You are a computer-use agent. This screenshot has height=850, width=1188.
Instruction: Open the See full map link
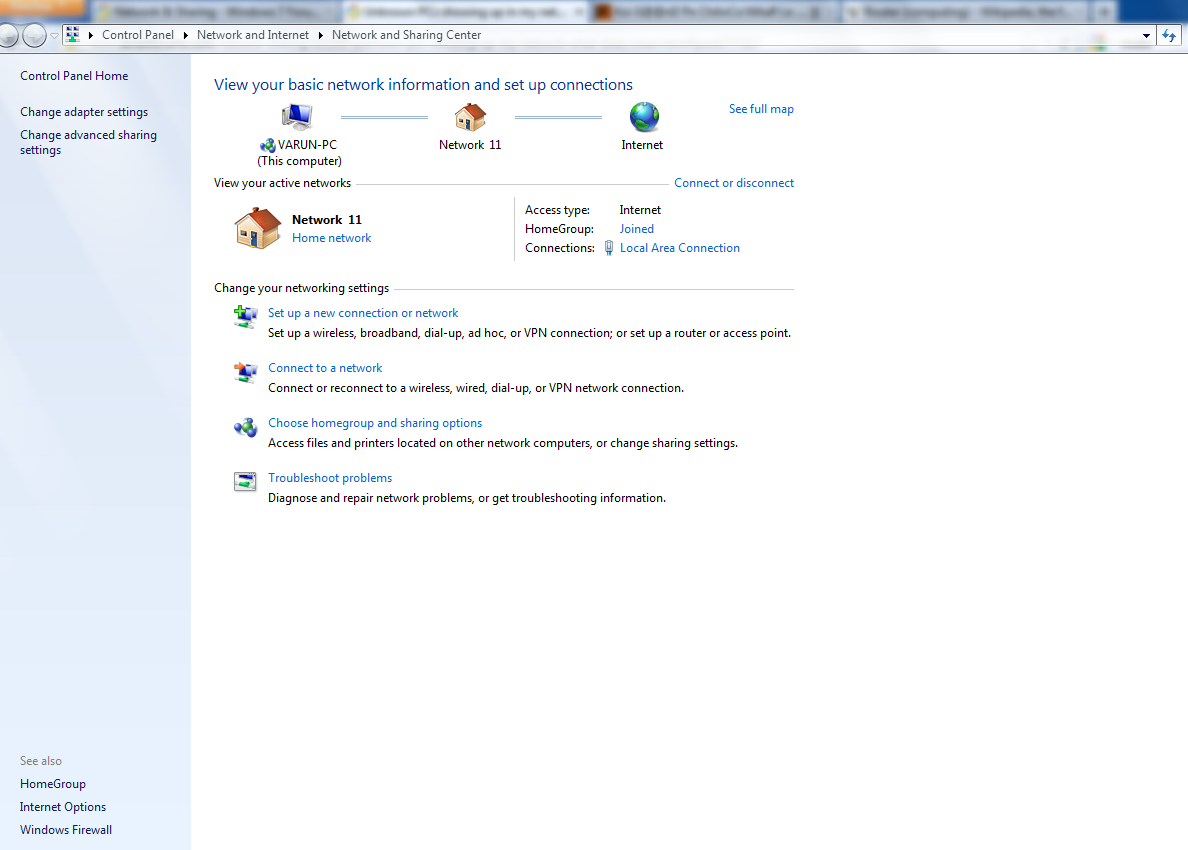point(761,109)
